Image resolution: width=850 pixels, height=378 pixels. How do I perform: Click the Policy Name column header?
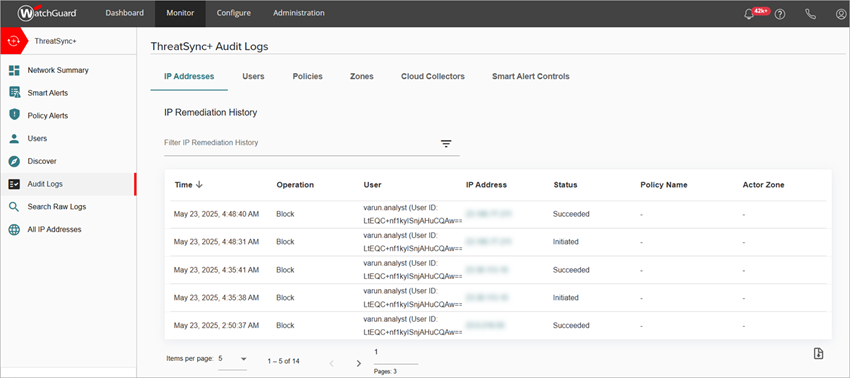664,185
